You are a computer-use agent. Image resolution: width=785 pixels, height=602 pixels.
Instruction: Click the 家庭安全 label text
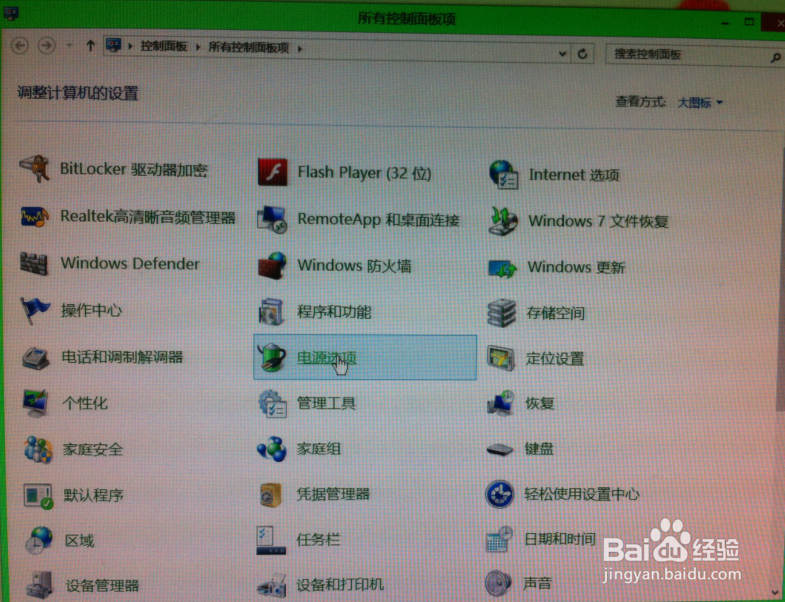click(93, 450)
